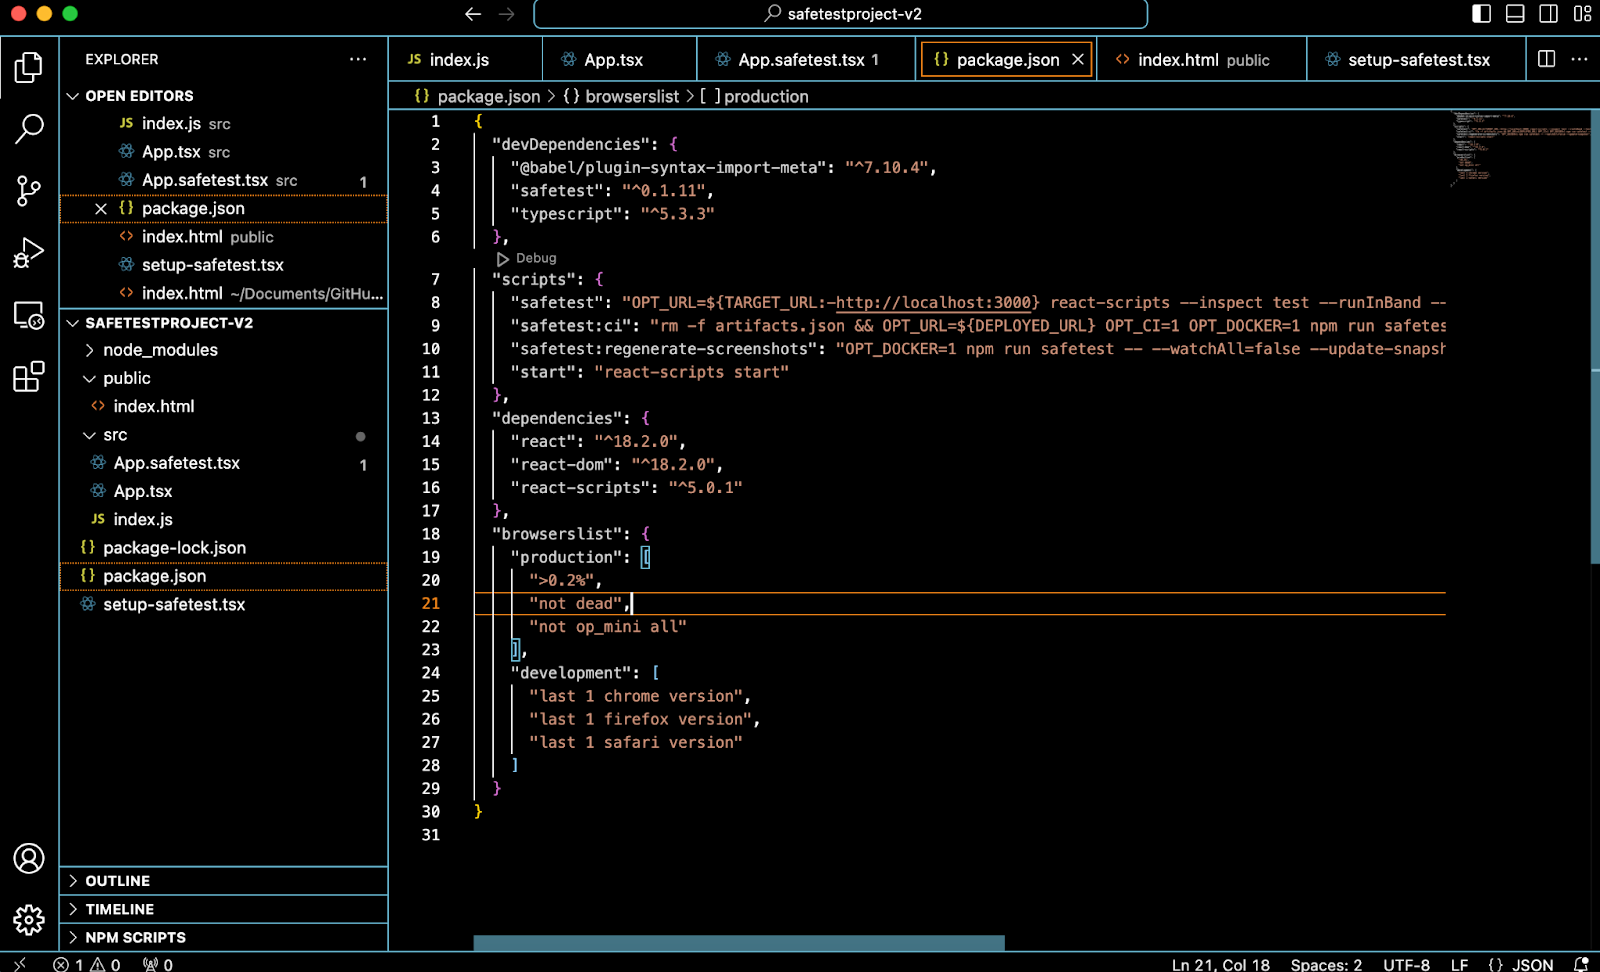The image size is (1600, 972).
Task: Open editor More Actions ellipsis
Action: point(1579,59)
